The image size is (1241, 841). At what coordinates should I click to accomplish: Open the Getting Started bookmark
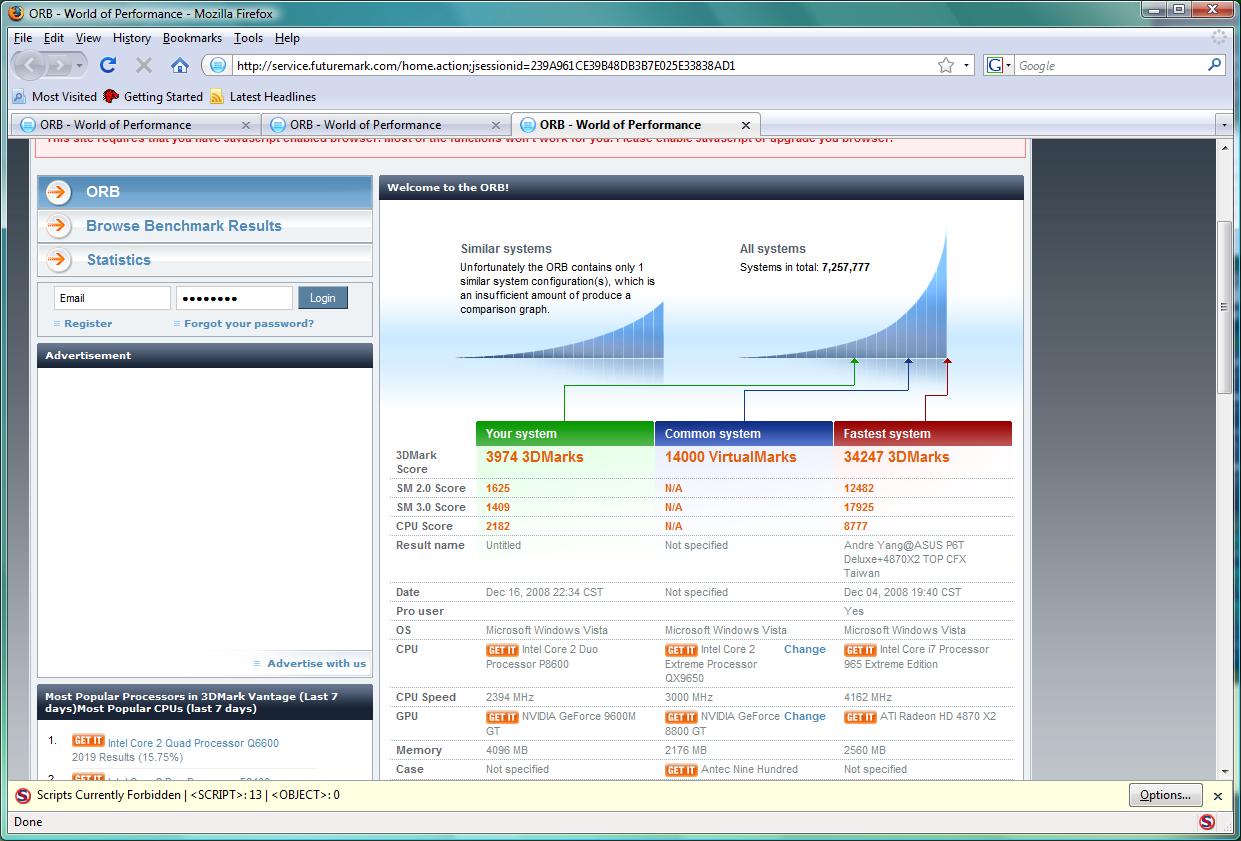point(153,97)
